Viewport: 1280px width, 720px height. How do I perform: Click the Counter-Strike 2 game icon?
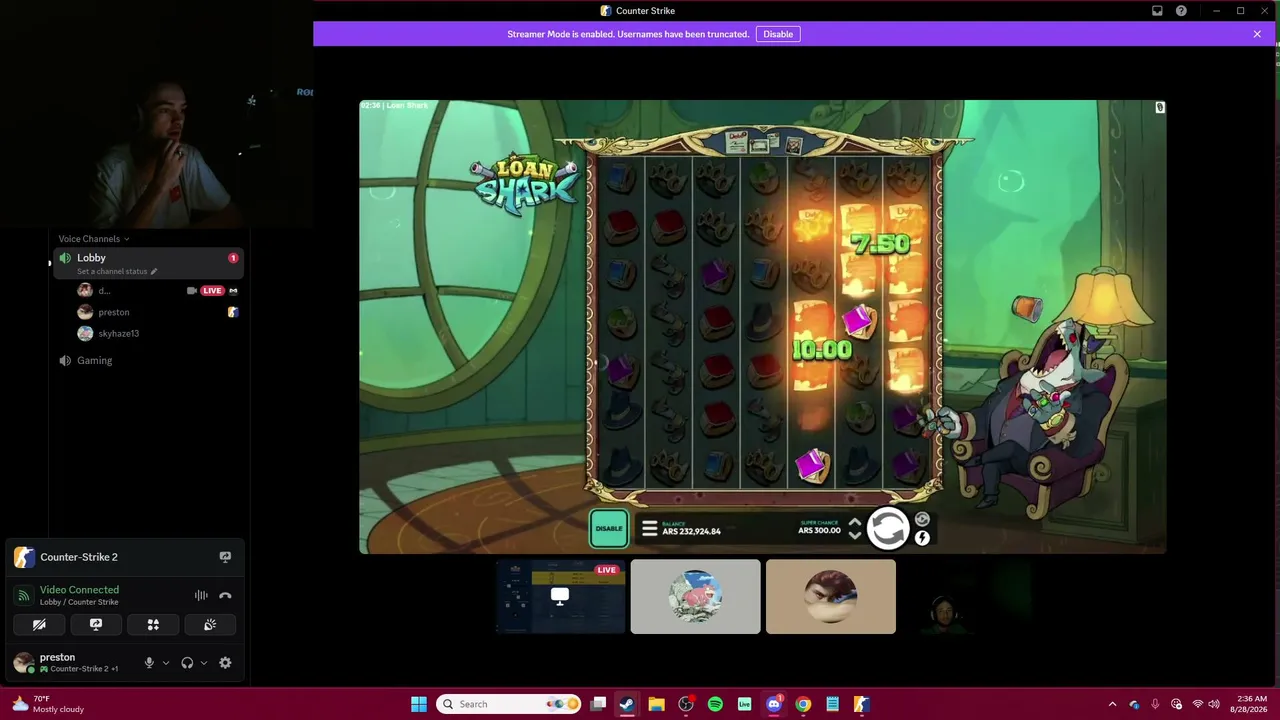(24, 557)
